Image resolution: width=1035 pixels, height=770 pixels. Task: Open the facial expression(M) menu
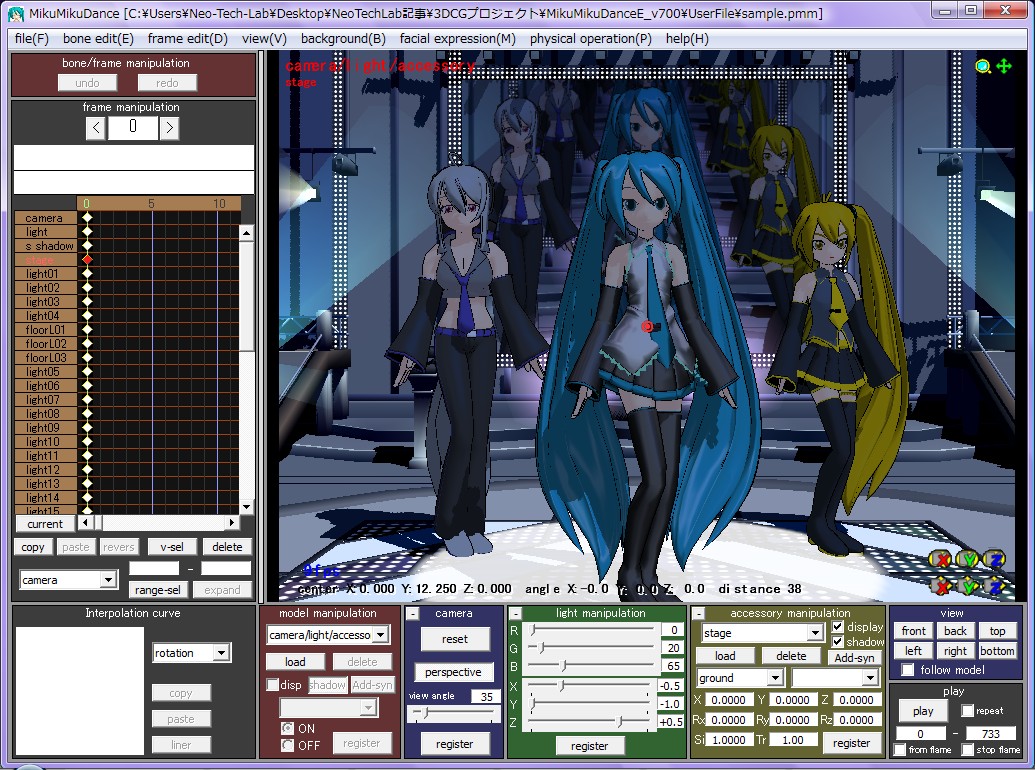pos(457,39)
